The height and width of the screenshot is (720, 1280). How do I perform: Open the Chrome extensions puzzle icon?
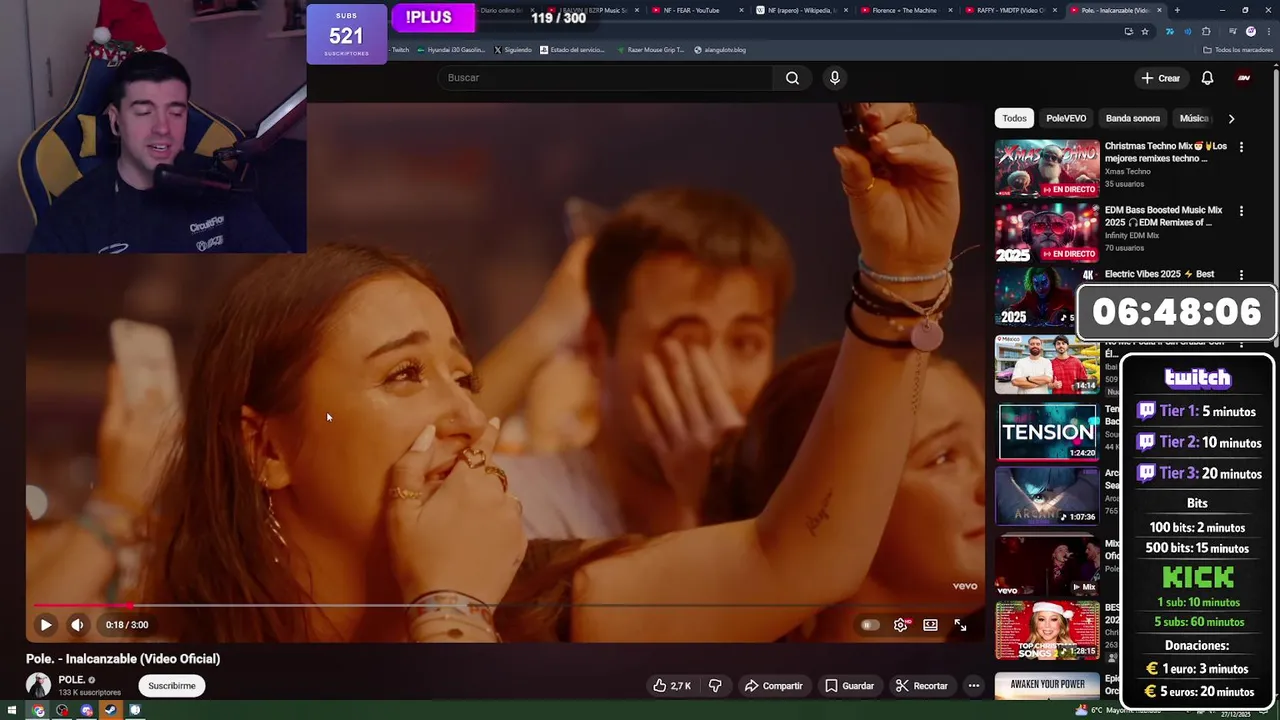pos(1206,31)
